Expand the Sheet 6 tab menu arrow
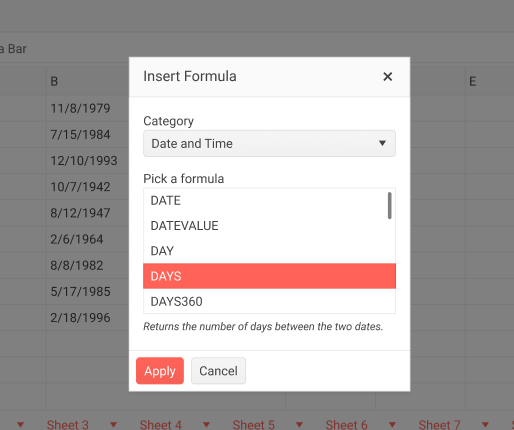This screenshot has height=430, width=514. [393, 425]
